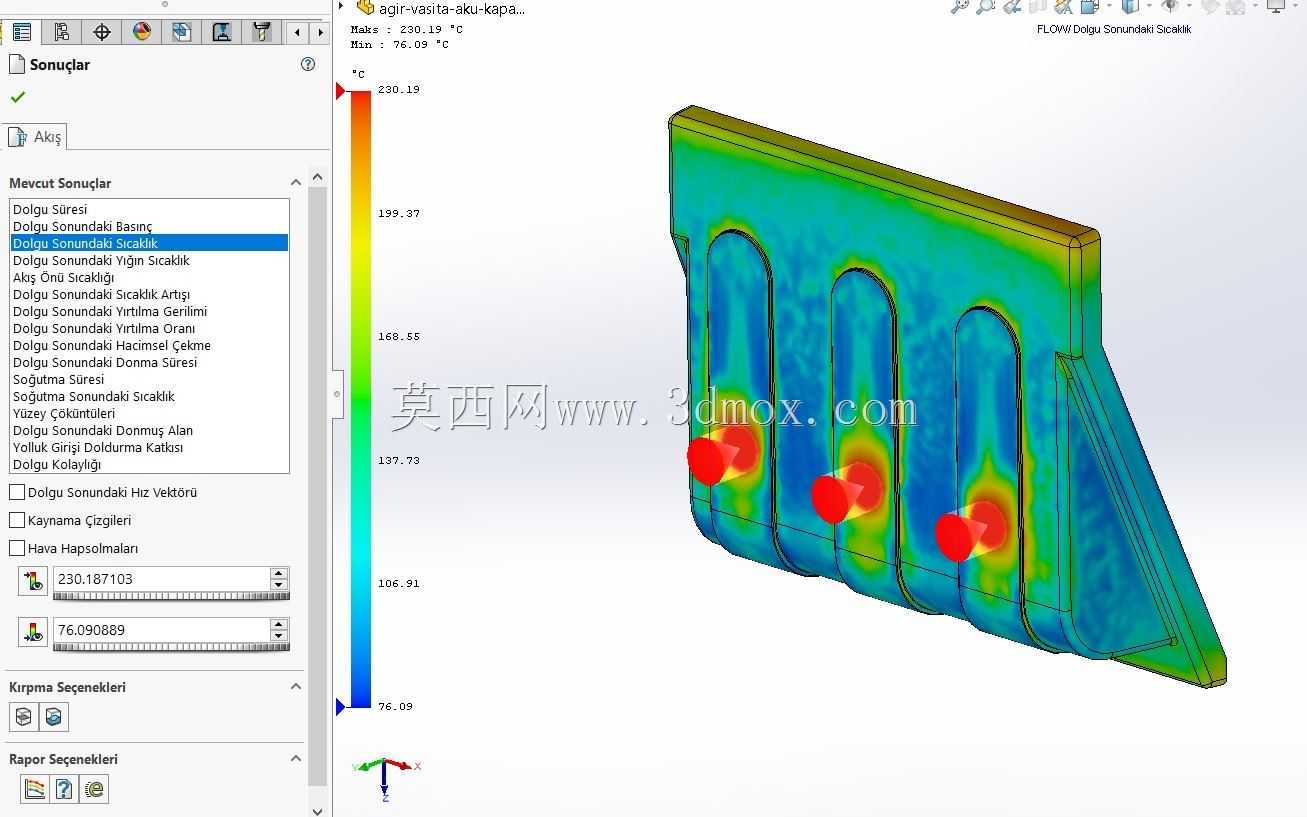Click the maximum value slider track

click(171, 596)
